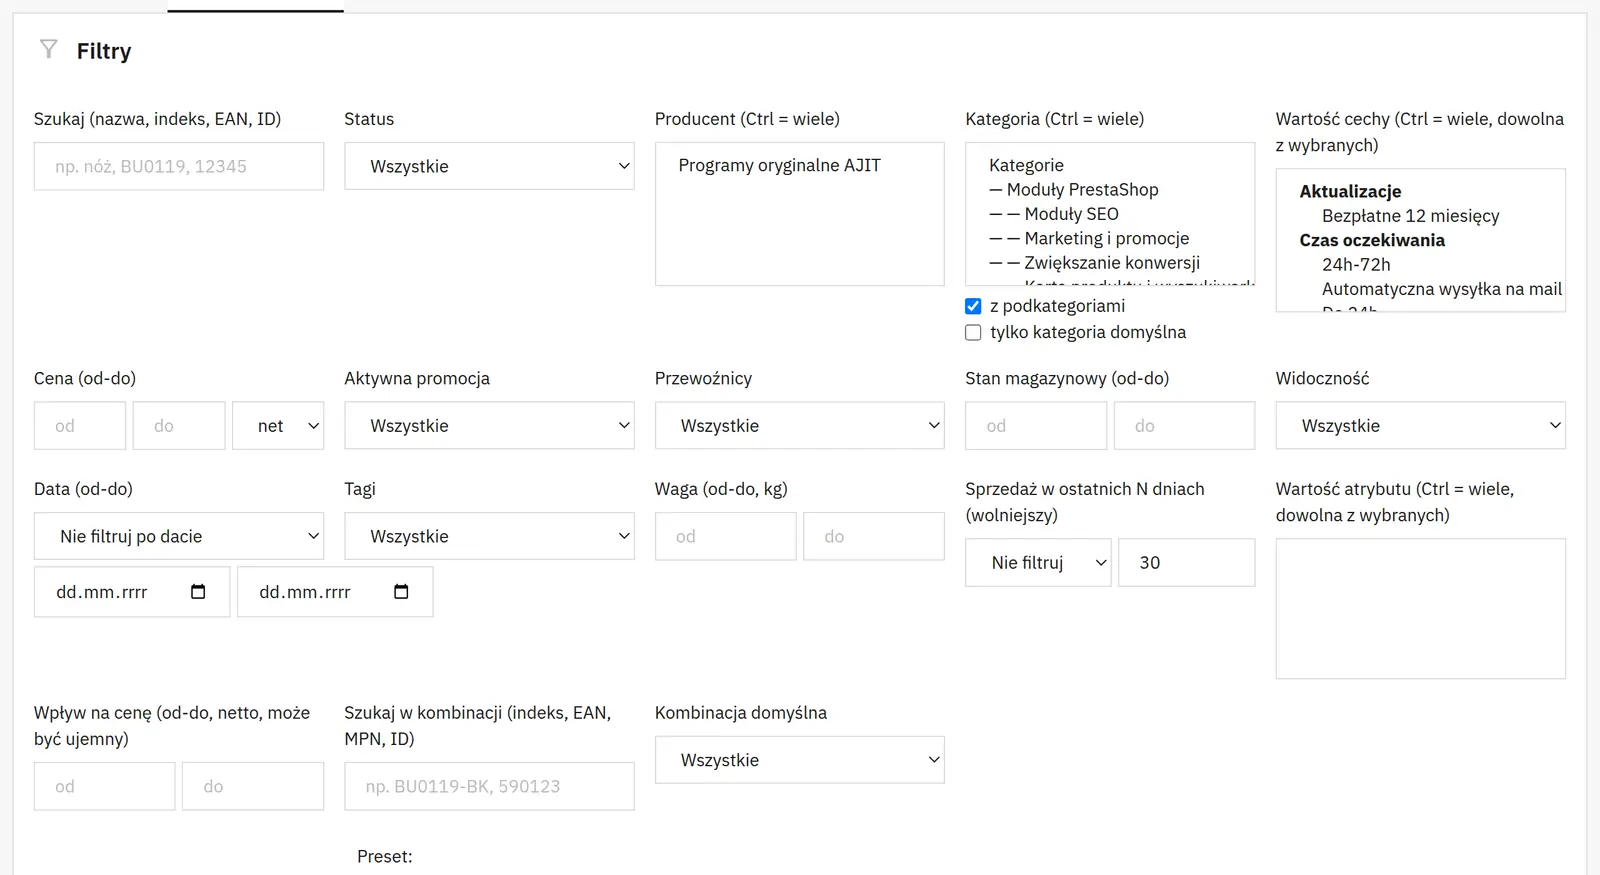Open the net price type dropdown
1600x875 pixels.
coord(278,426)
